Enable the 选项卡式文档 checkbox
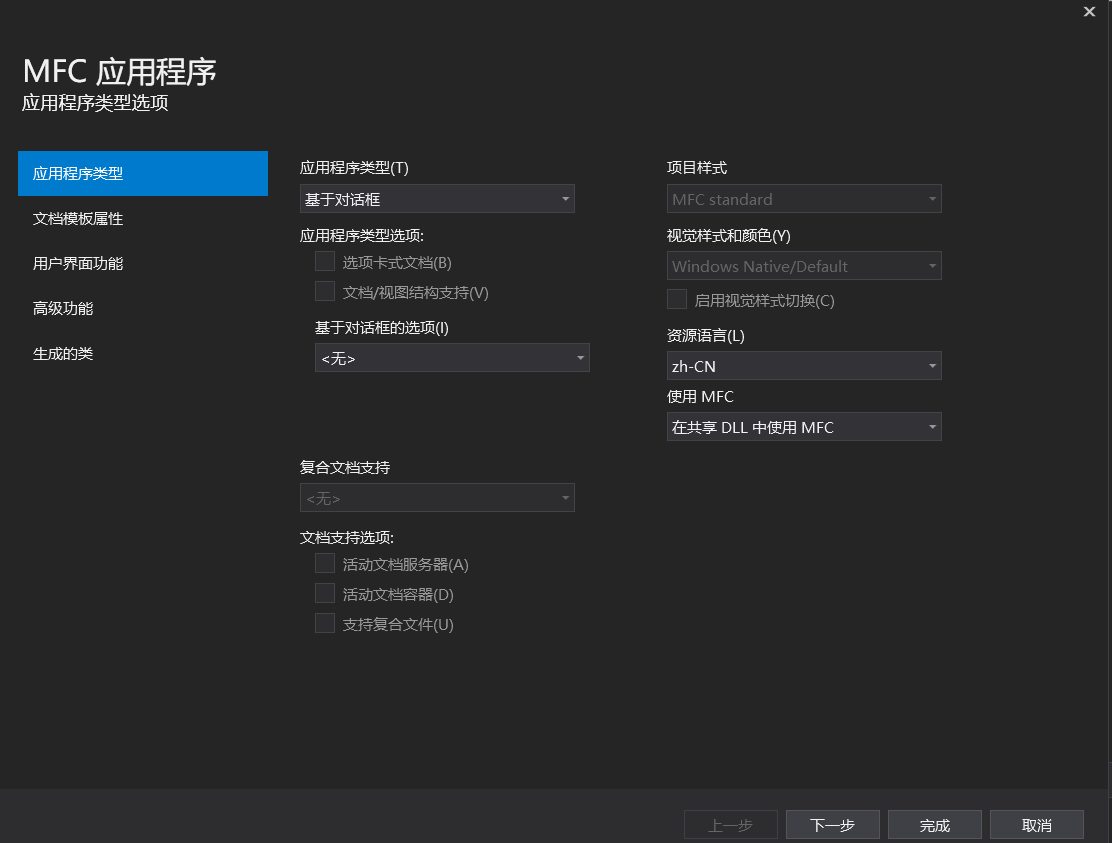Image resolution: width=1112 pixels, height=843 pixels. (324, 260)
